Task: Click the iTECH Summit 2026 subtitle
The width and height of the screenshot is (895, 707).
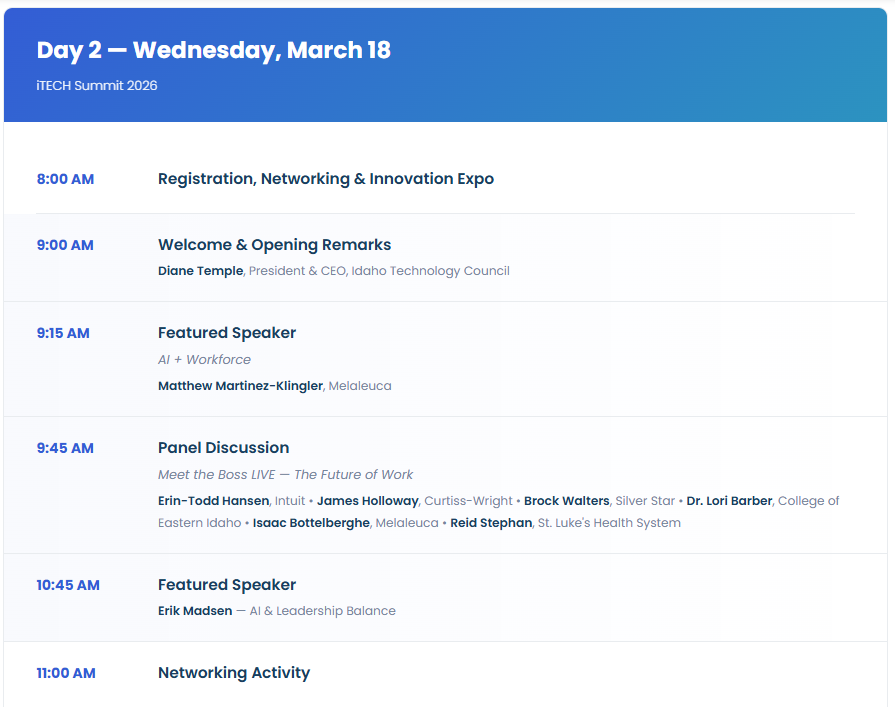Action: pos(97,85)
